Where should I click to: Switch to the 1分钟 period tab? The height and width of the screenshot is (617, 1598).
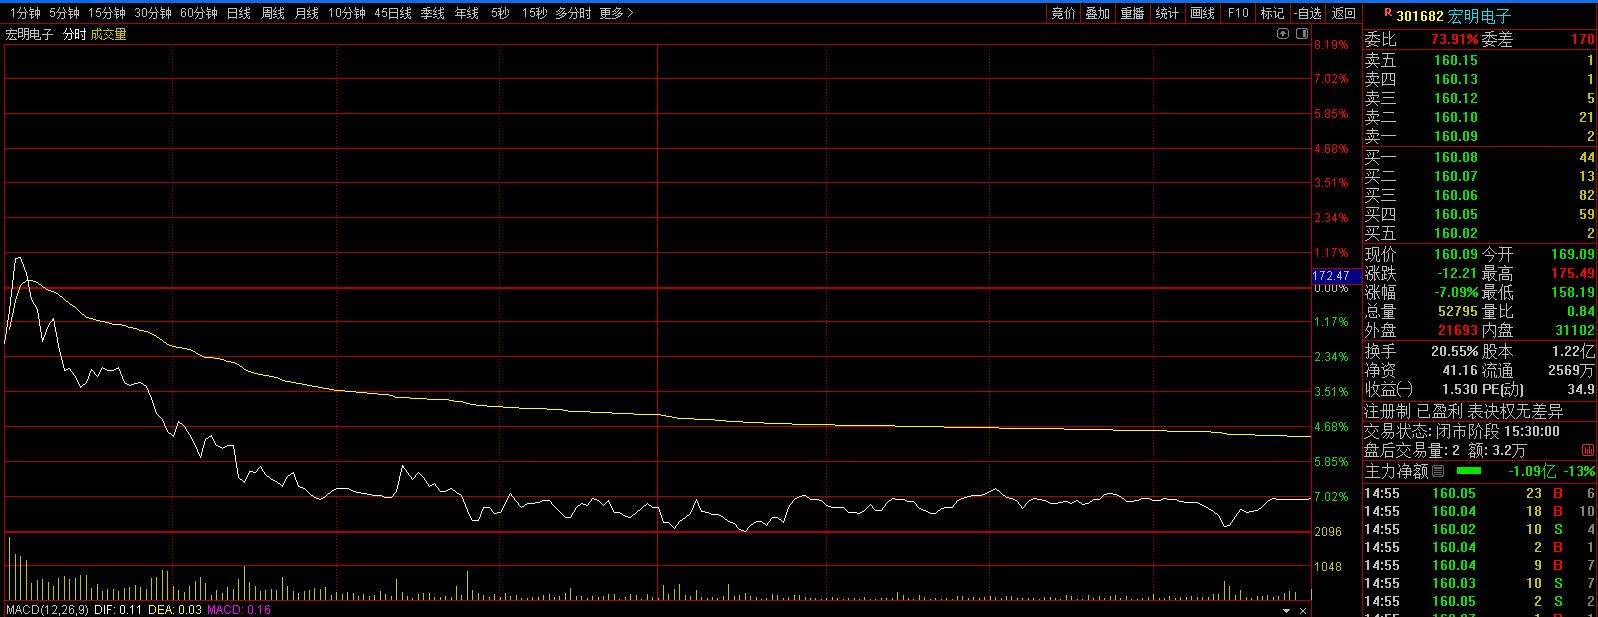coord(23,13)
